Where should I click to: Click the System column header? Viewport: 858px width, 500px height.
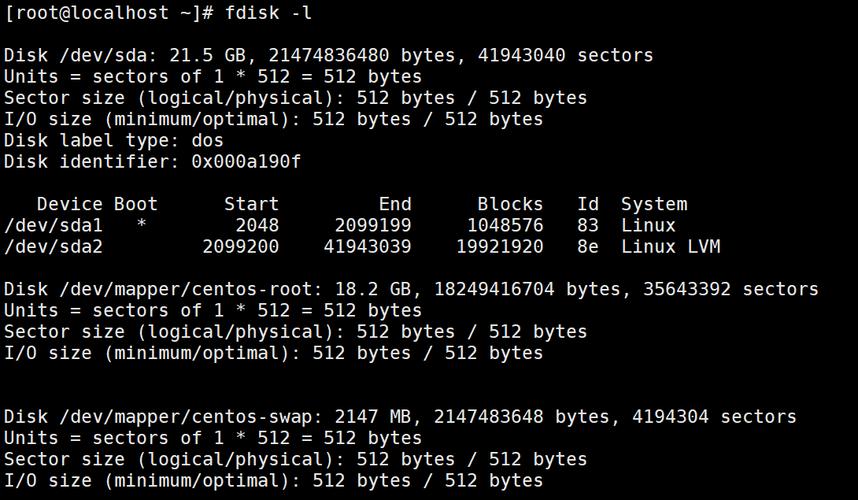pyautogui.click(x=654, y=204)
